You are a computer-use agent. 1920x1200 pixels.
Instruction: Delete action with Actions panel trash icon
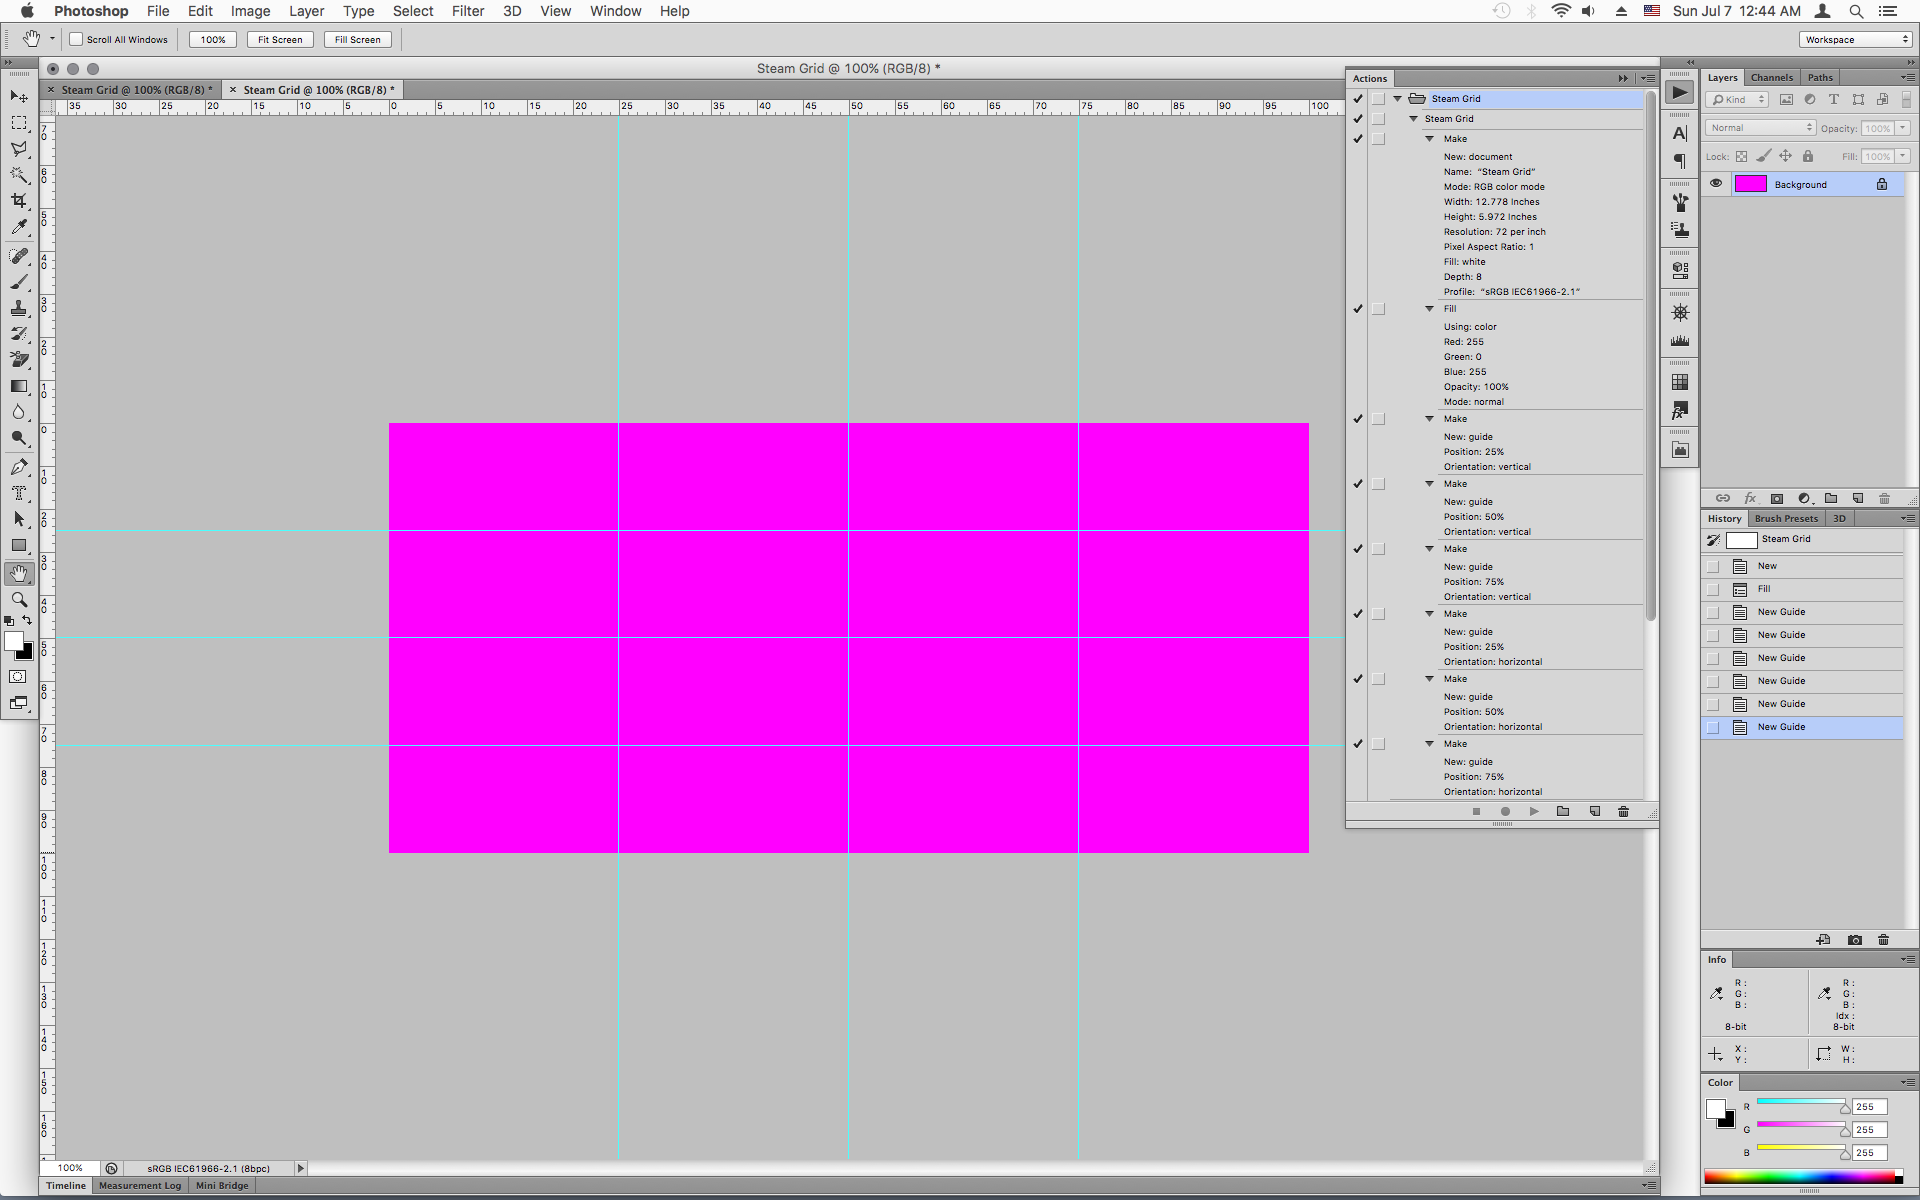(x=1623, y=811)
